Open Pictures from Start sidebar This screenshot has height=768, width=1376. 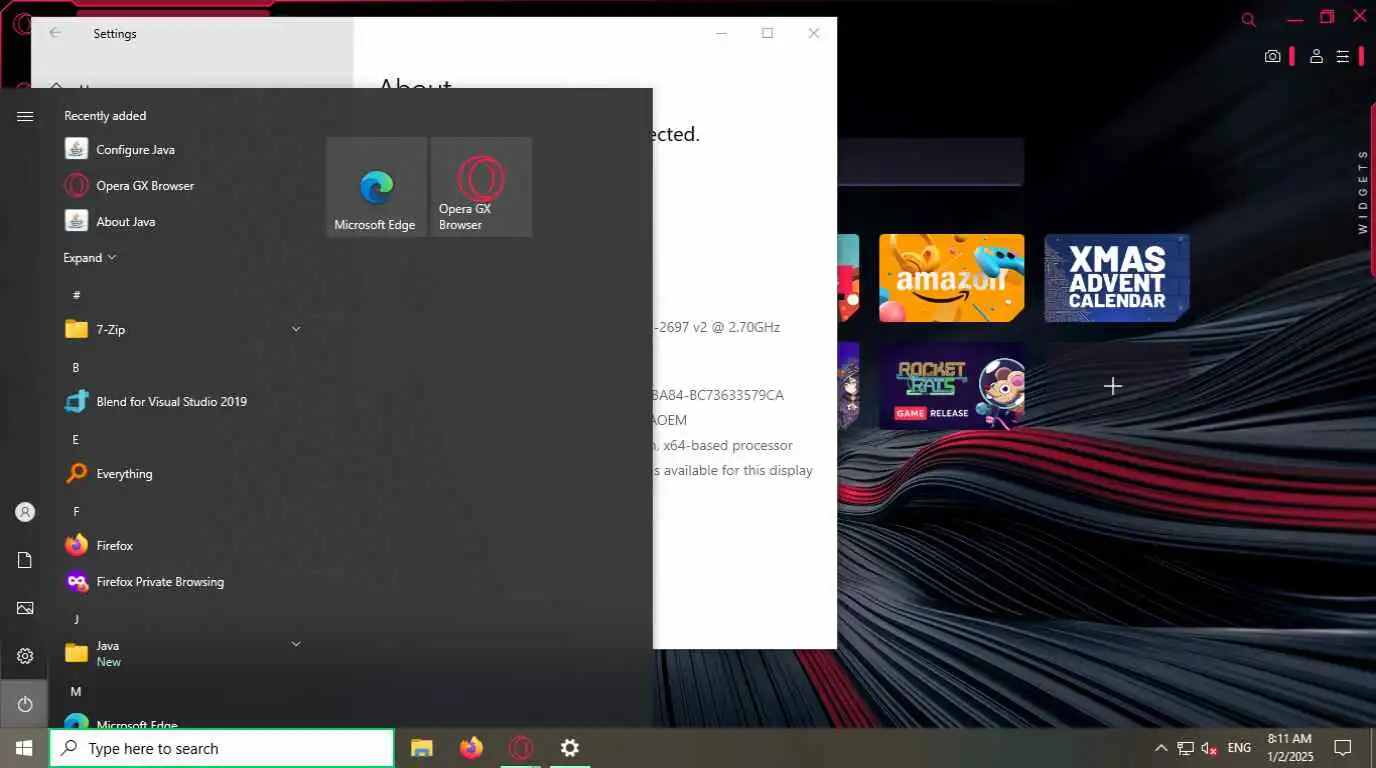25,608
